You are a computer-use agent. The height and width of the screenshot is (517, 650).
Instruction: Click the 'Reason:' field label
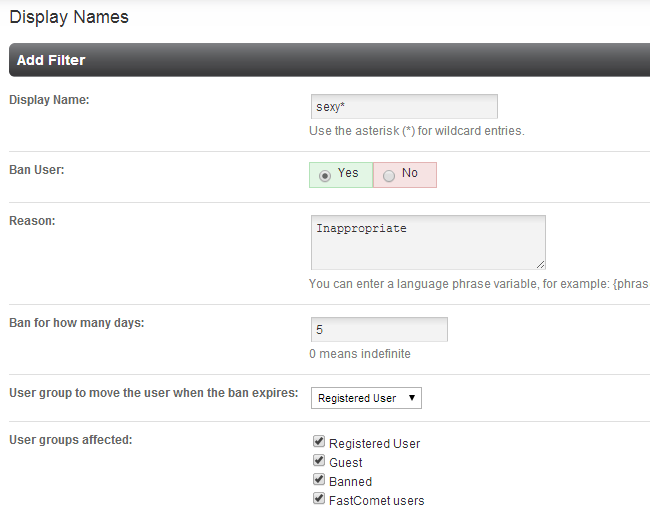pos(32,221)
